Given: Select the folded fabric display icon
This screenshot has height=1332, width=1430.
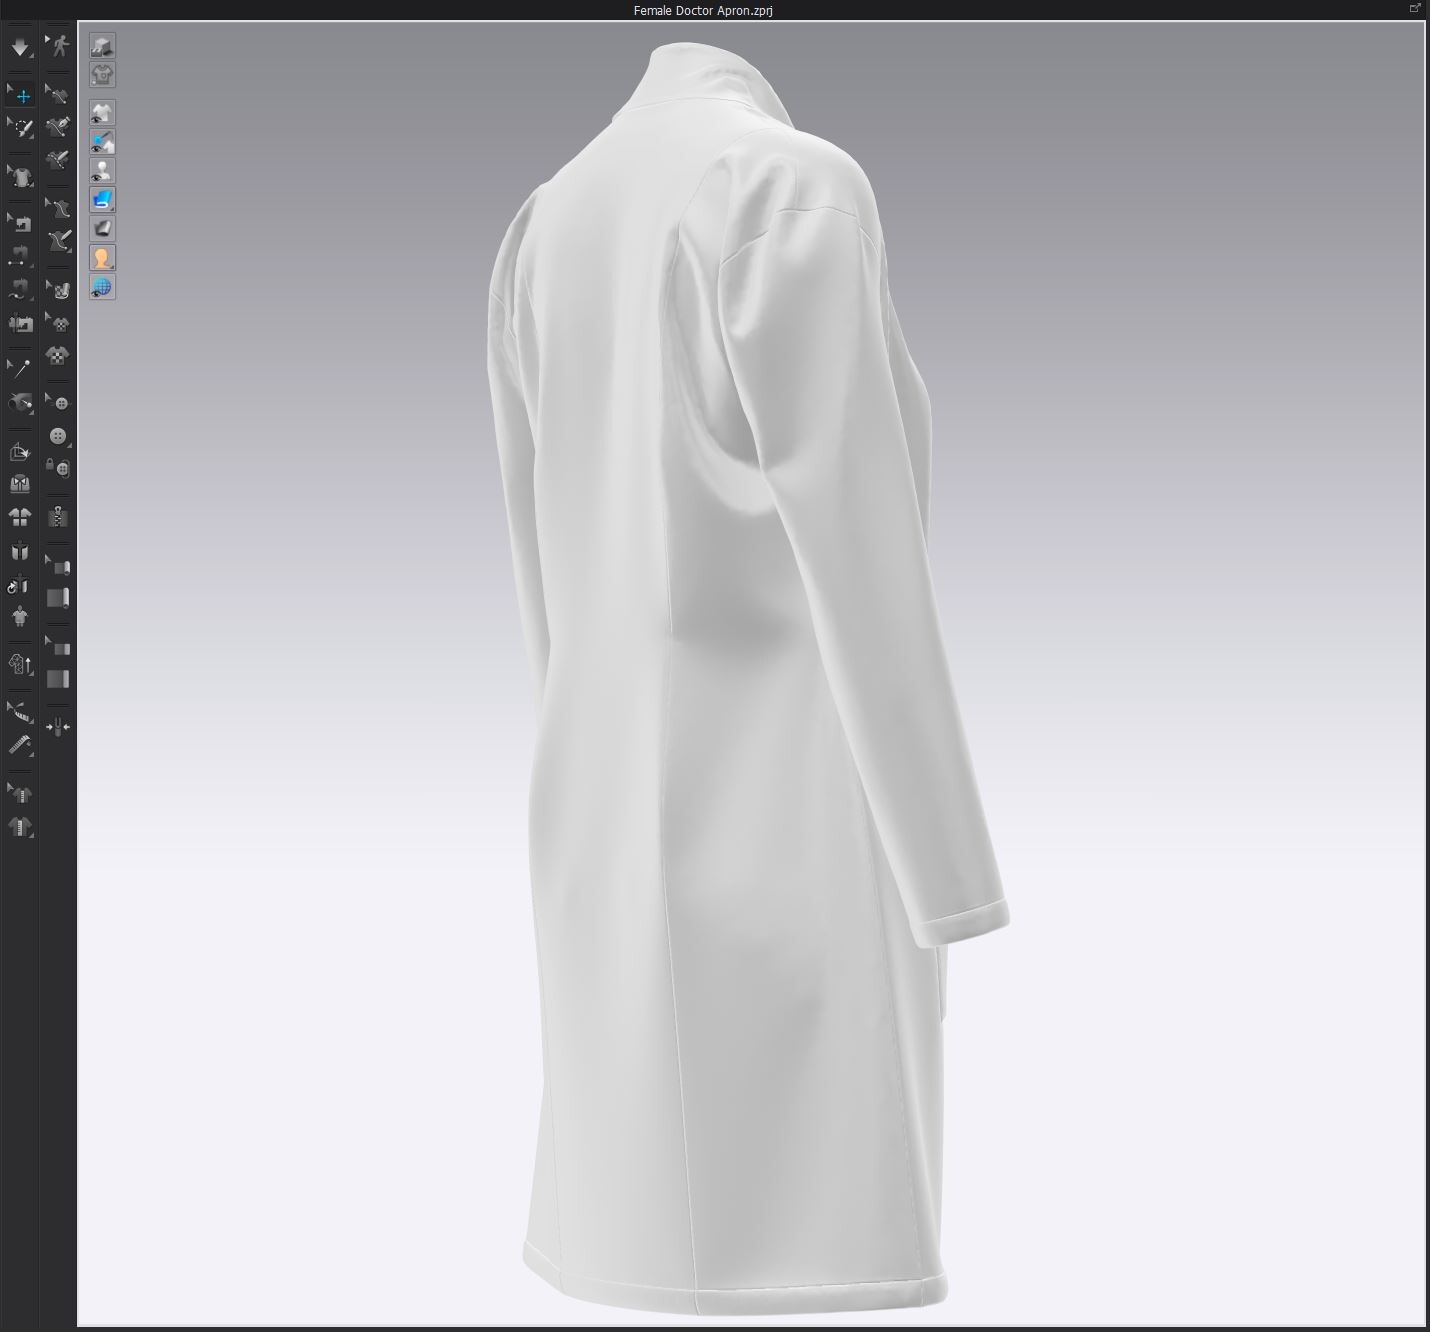Looking at the screenshot, I should pos(101,228).
